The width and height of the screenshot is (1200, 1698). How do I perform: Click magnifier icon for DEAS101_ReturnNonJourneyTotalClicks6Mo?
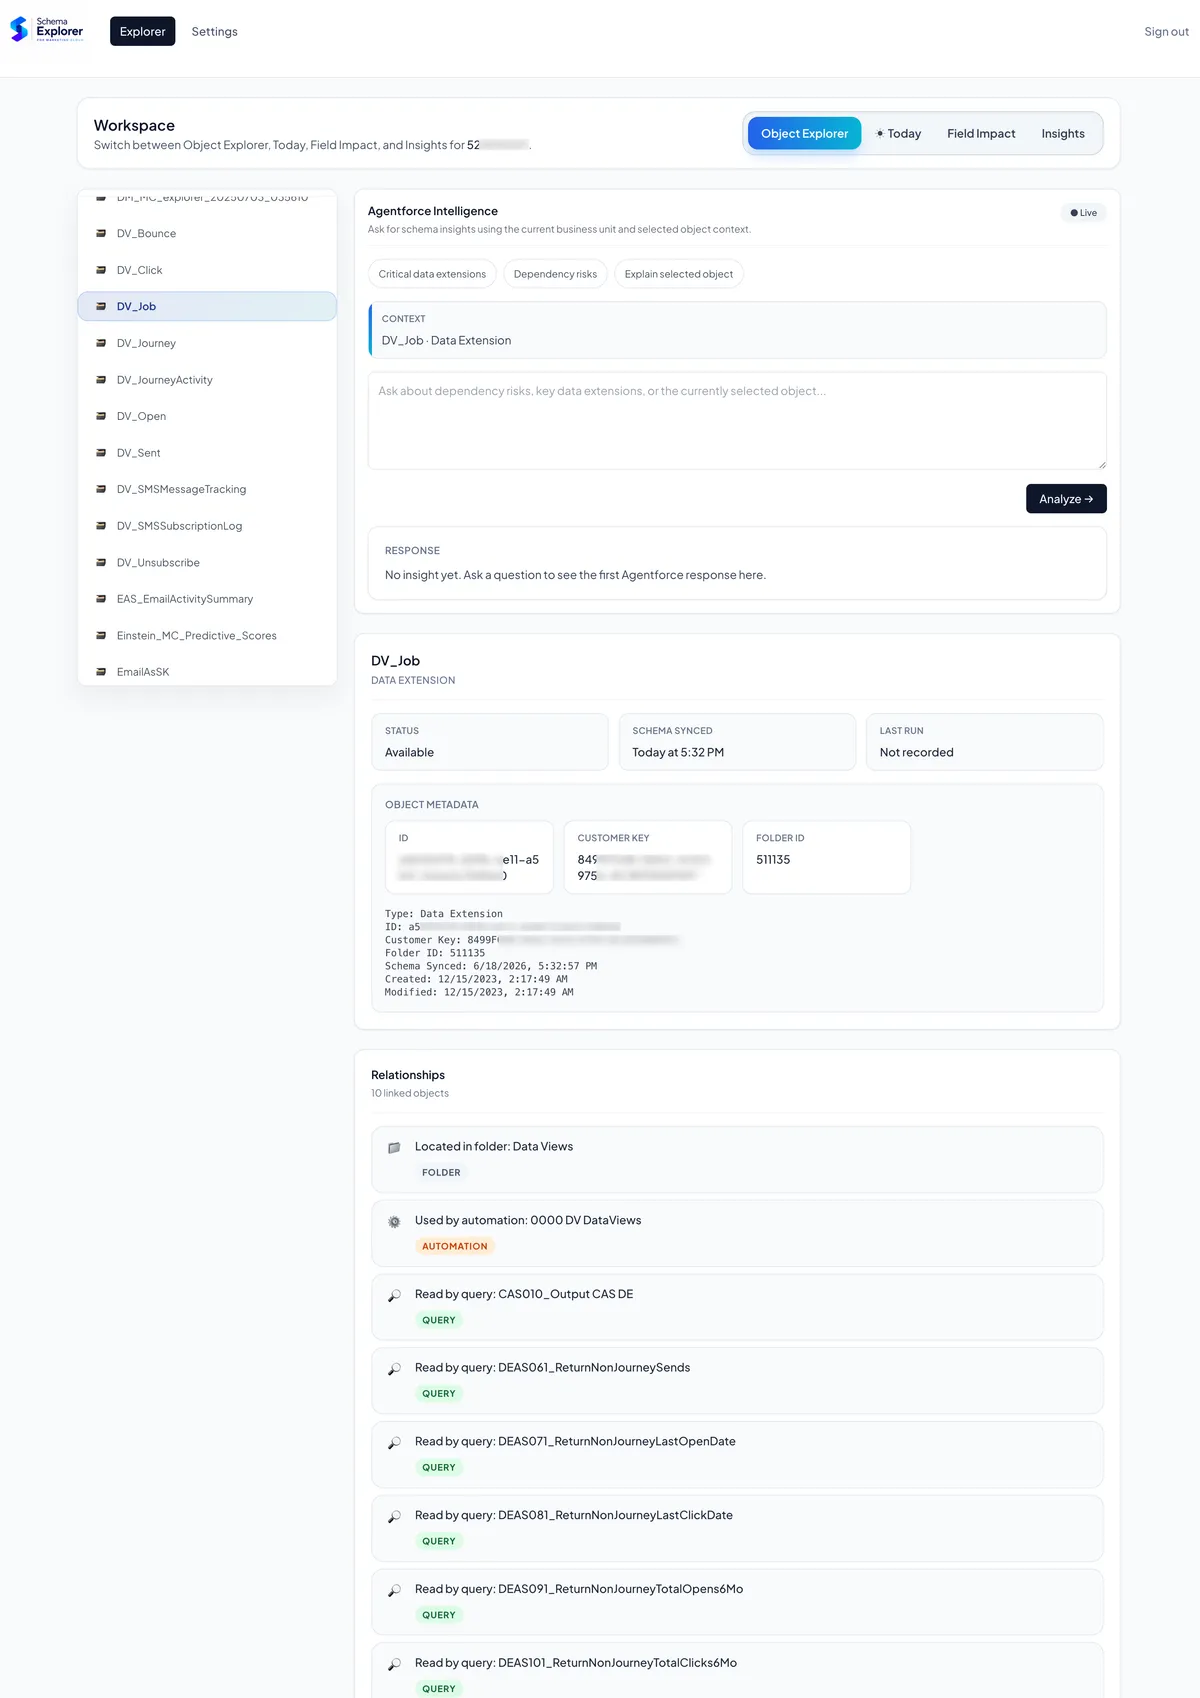(x=394, y=1665)
